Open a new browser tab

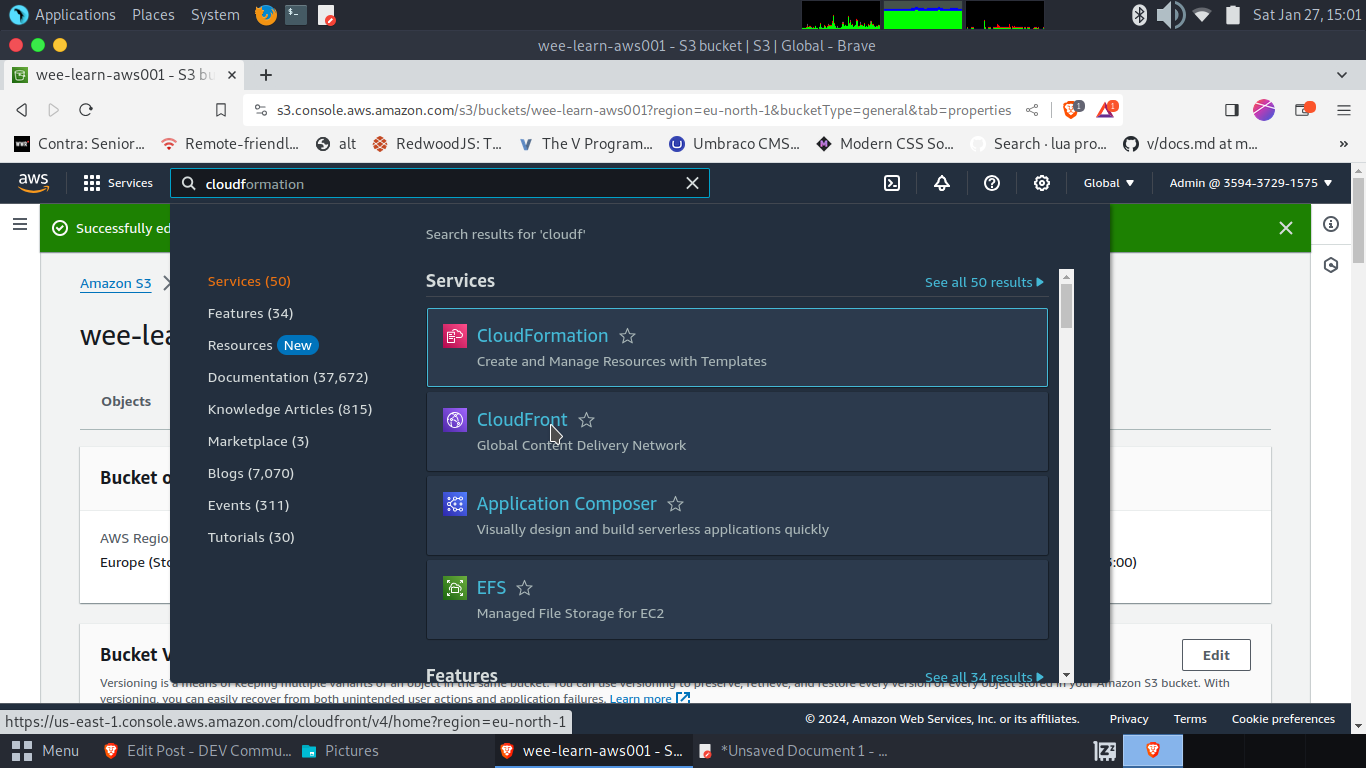click(x=266, y=75)
